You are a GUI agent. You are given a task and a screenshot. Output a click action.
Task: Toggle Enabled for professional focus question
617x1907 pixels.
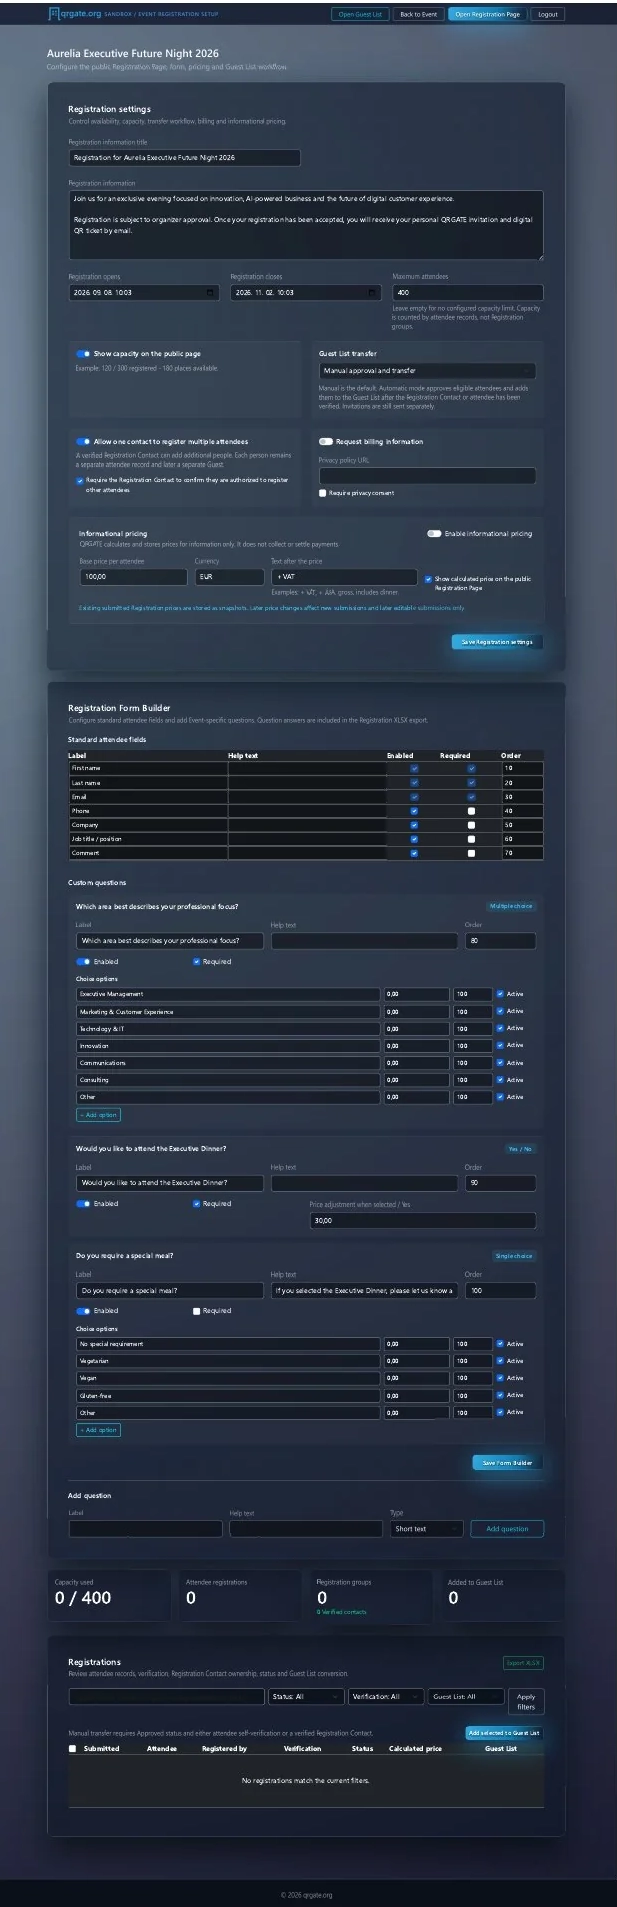coord(83,962)
